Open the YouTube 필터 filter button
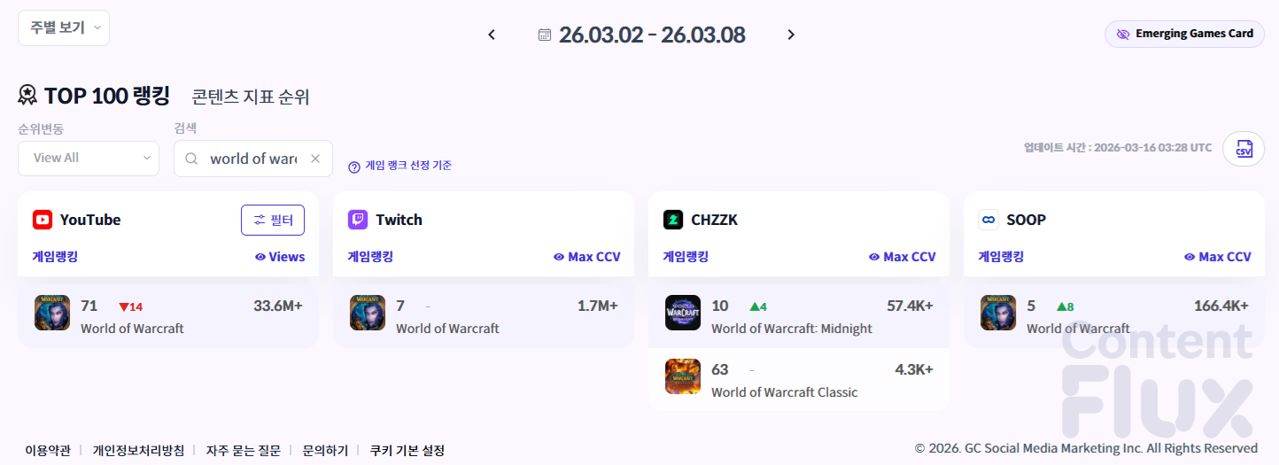The width and height of the screenshot is (1279, 465). (272, 220)
